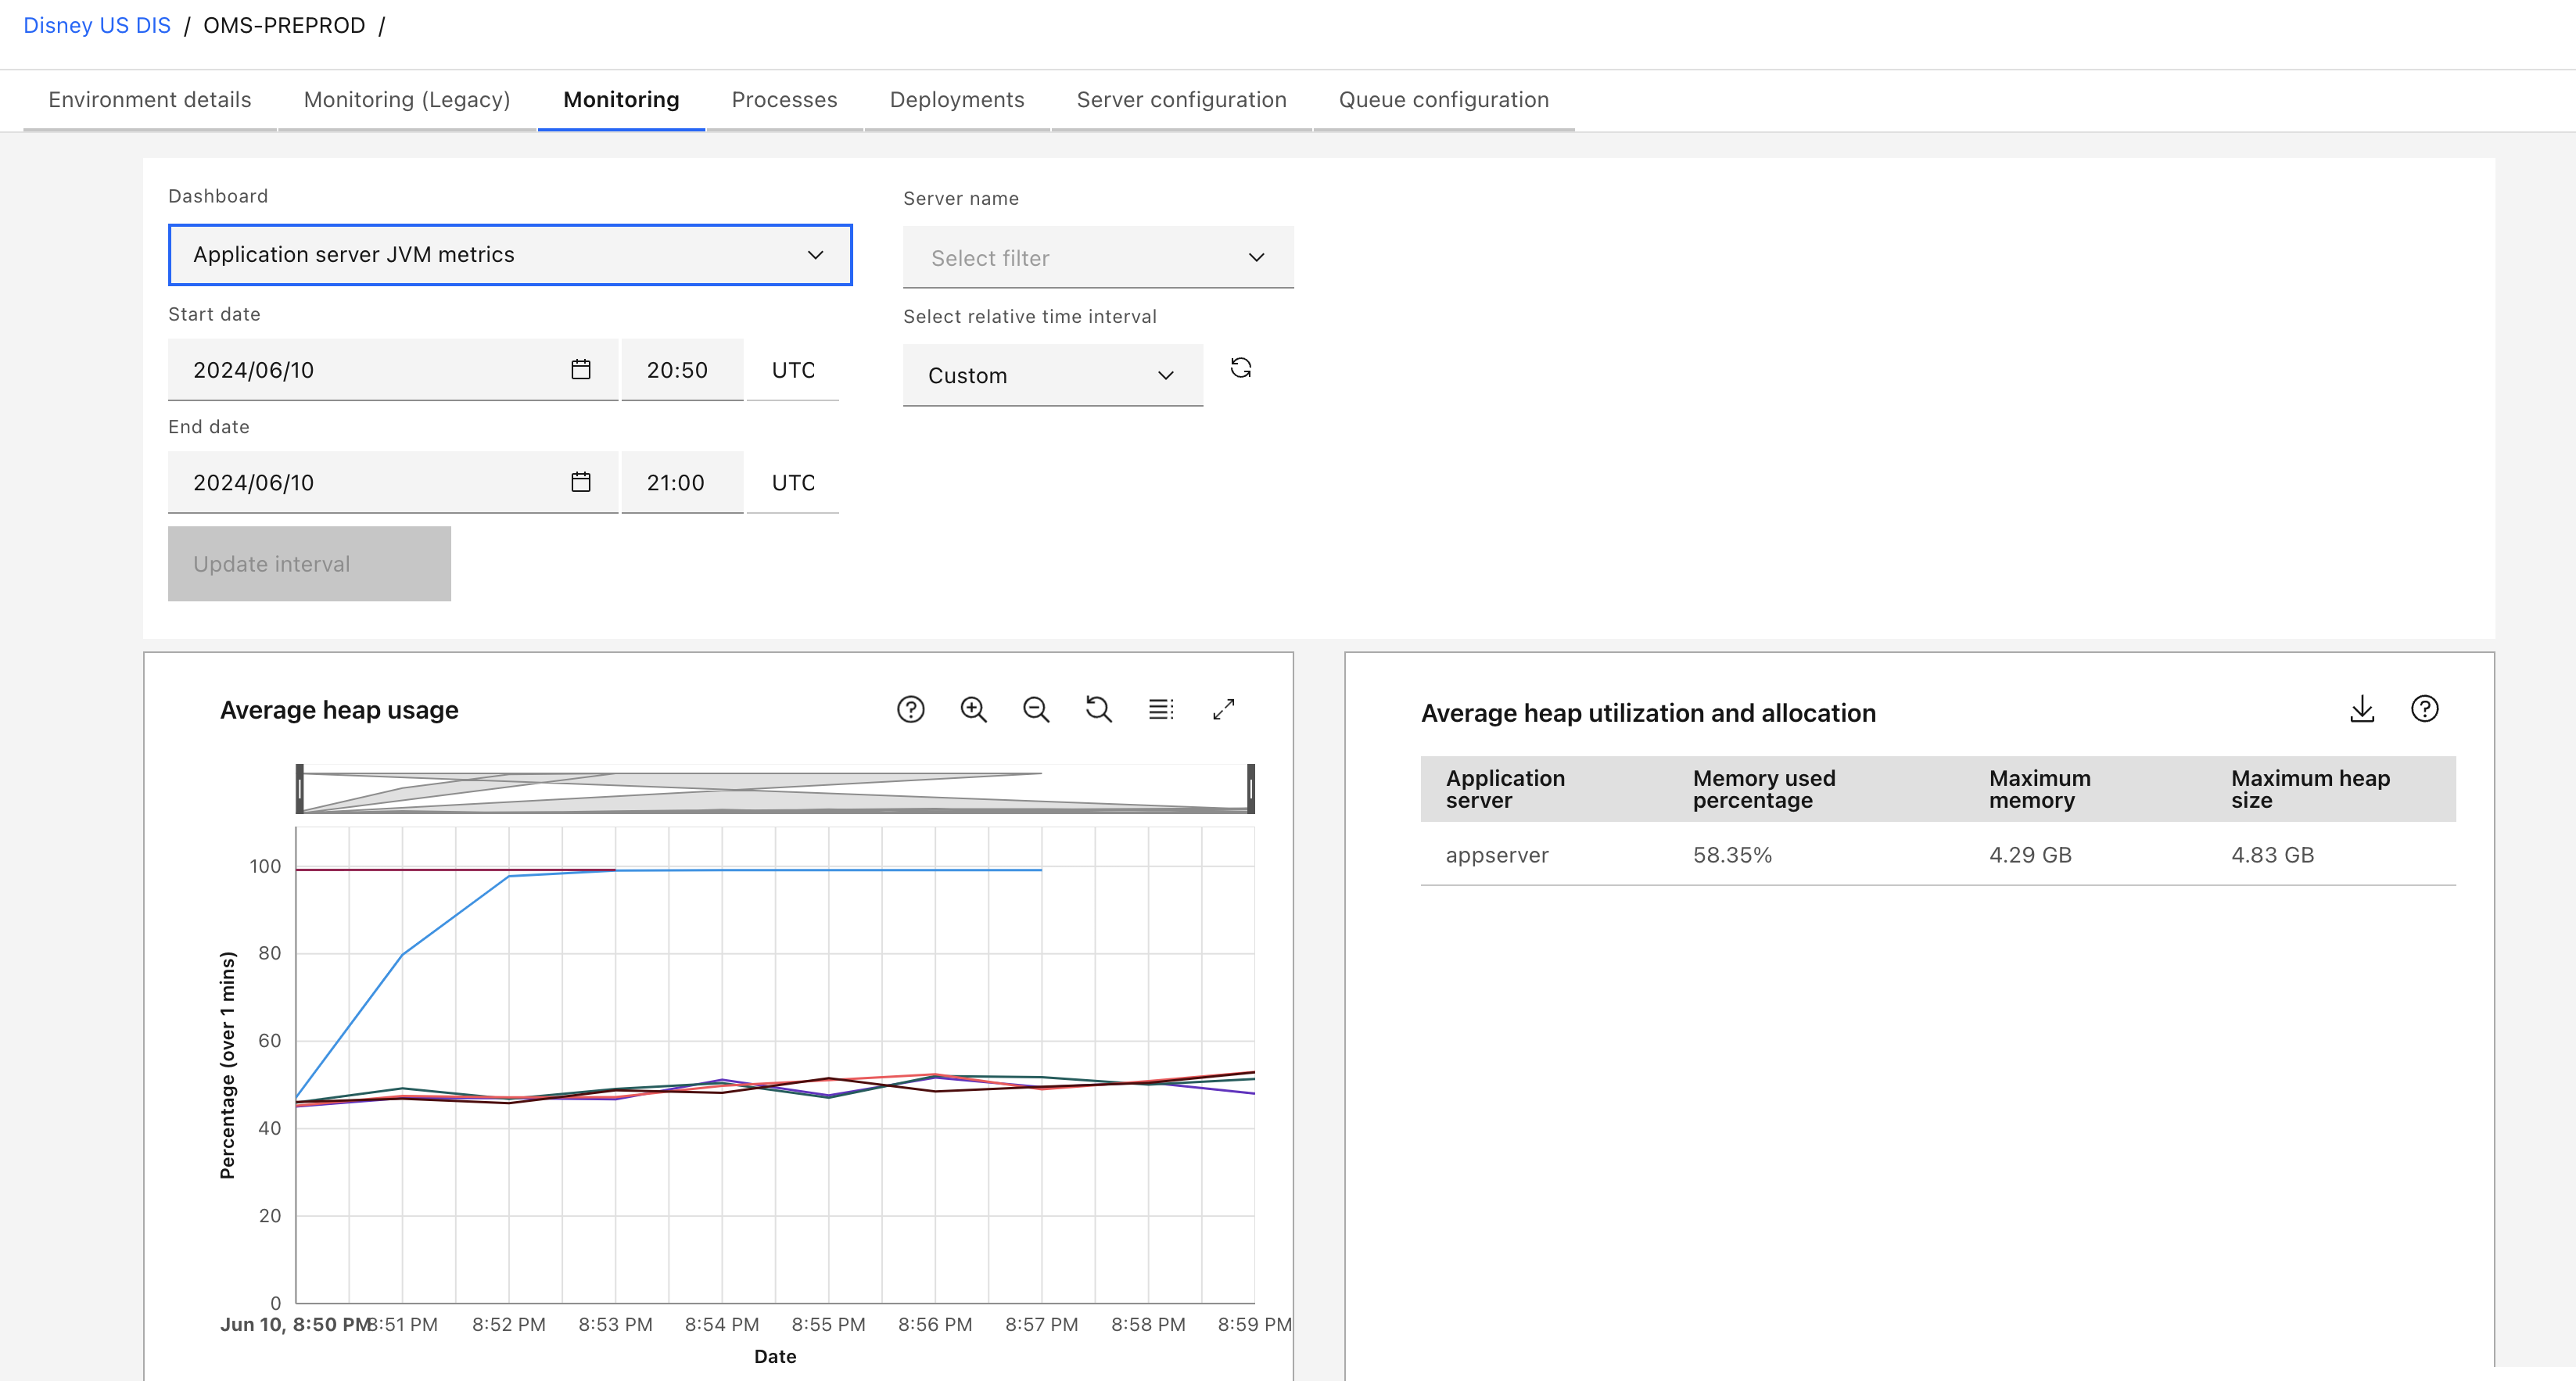Expand the Dashboard dropdown
This screenshot has width=2576, height=1381.
click(x=510, y=254)
